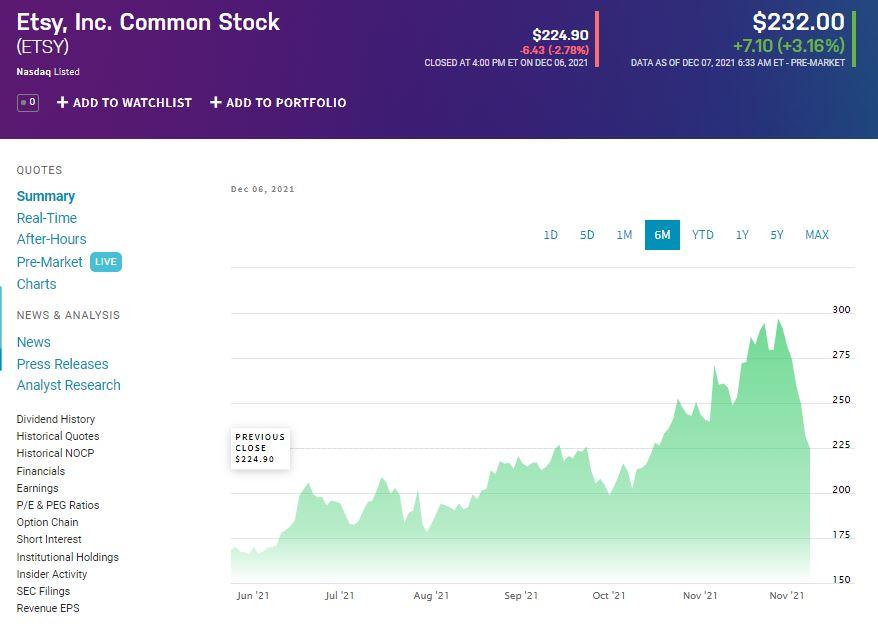
Task: Open Short Interest data
Action: click(49, 539)
